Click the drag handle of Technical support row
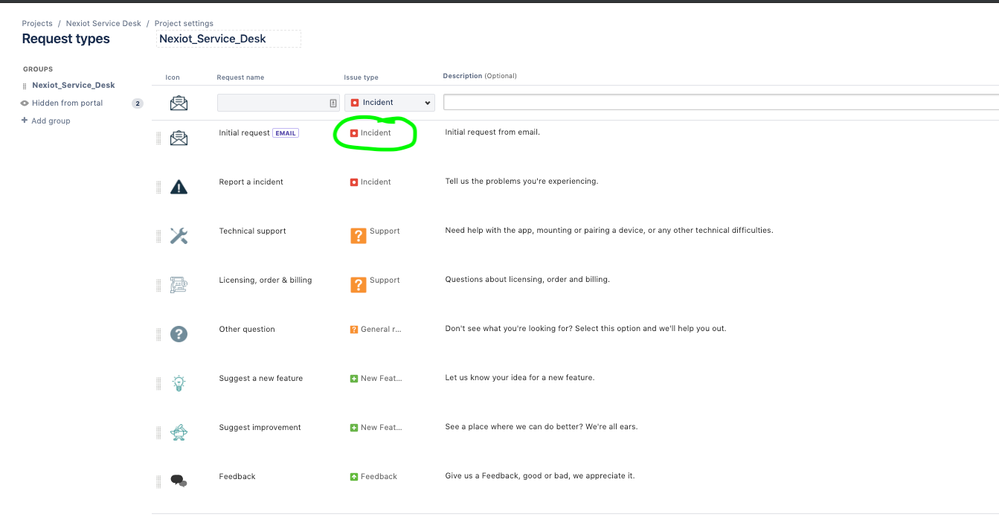Viewport: 999px width, 532px height. (159, 236)
